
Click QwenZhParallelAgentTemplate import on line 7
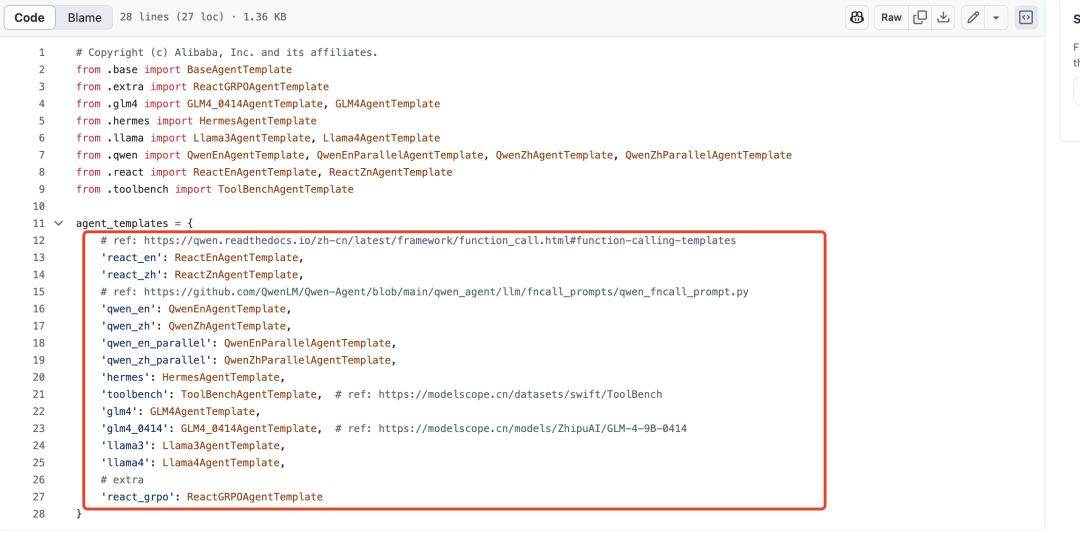click(x=709, y=155)
